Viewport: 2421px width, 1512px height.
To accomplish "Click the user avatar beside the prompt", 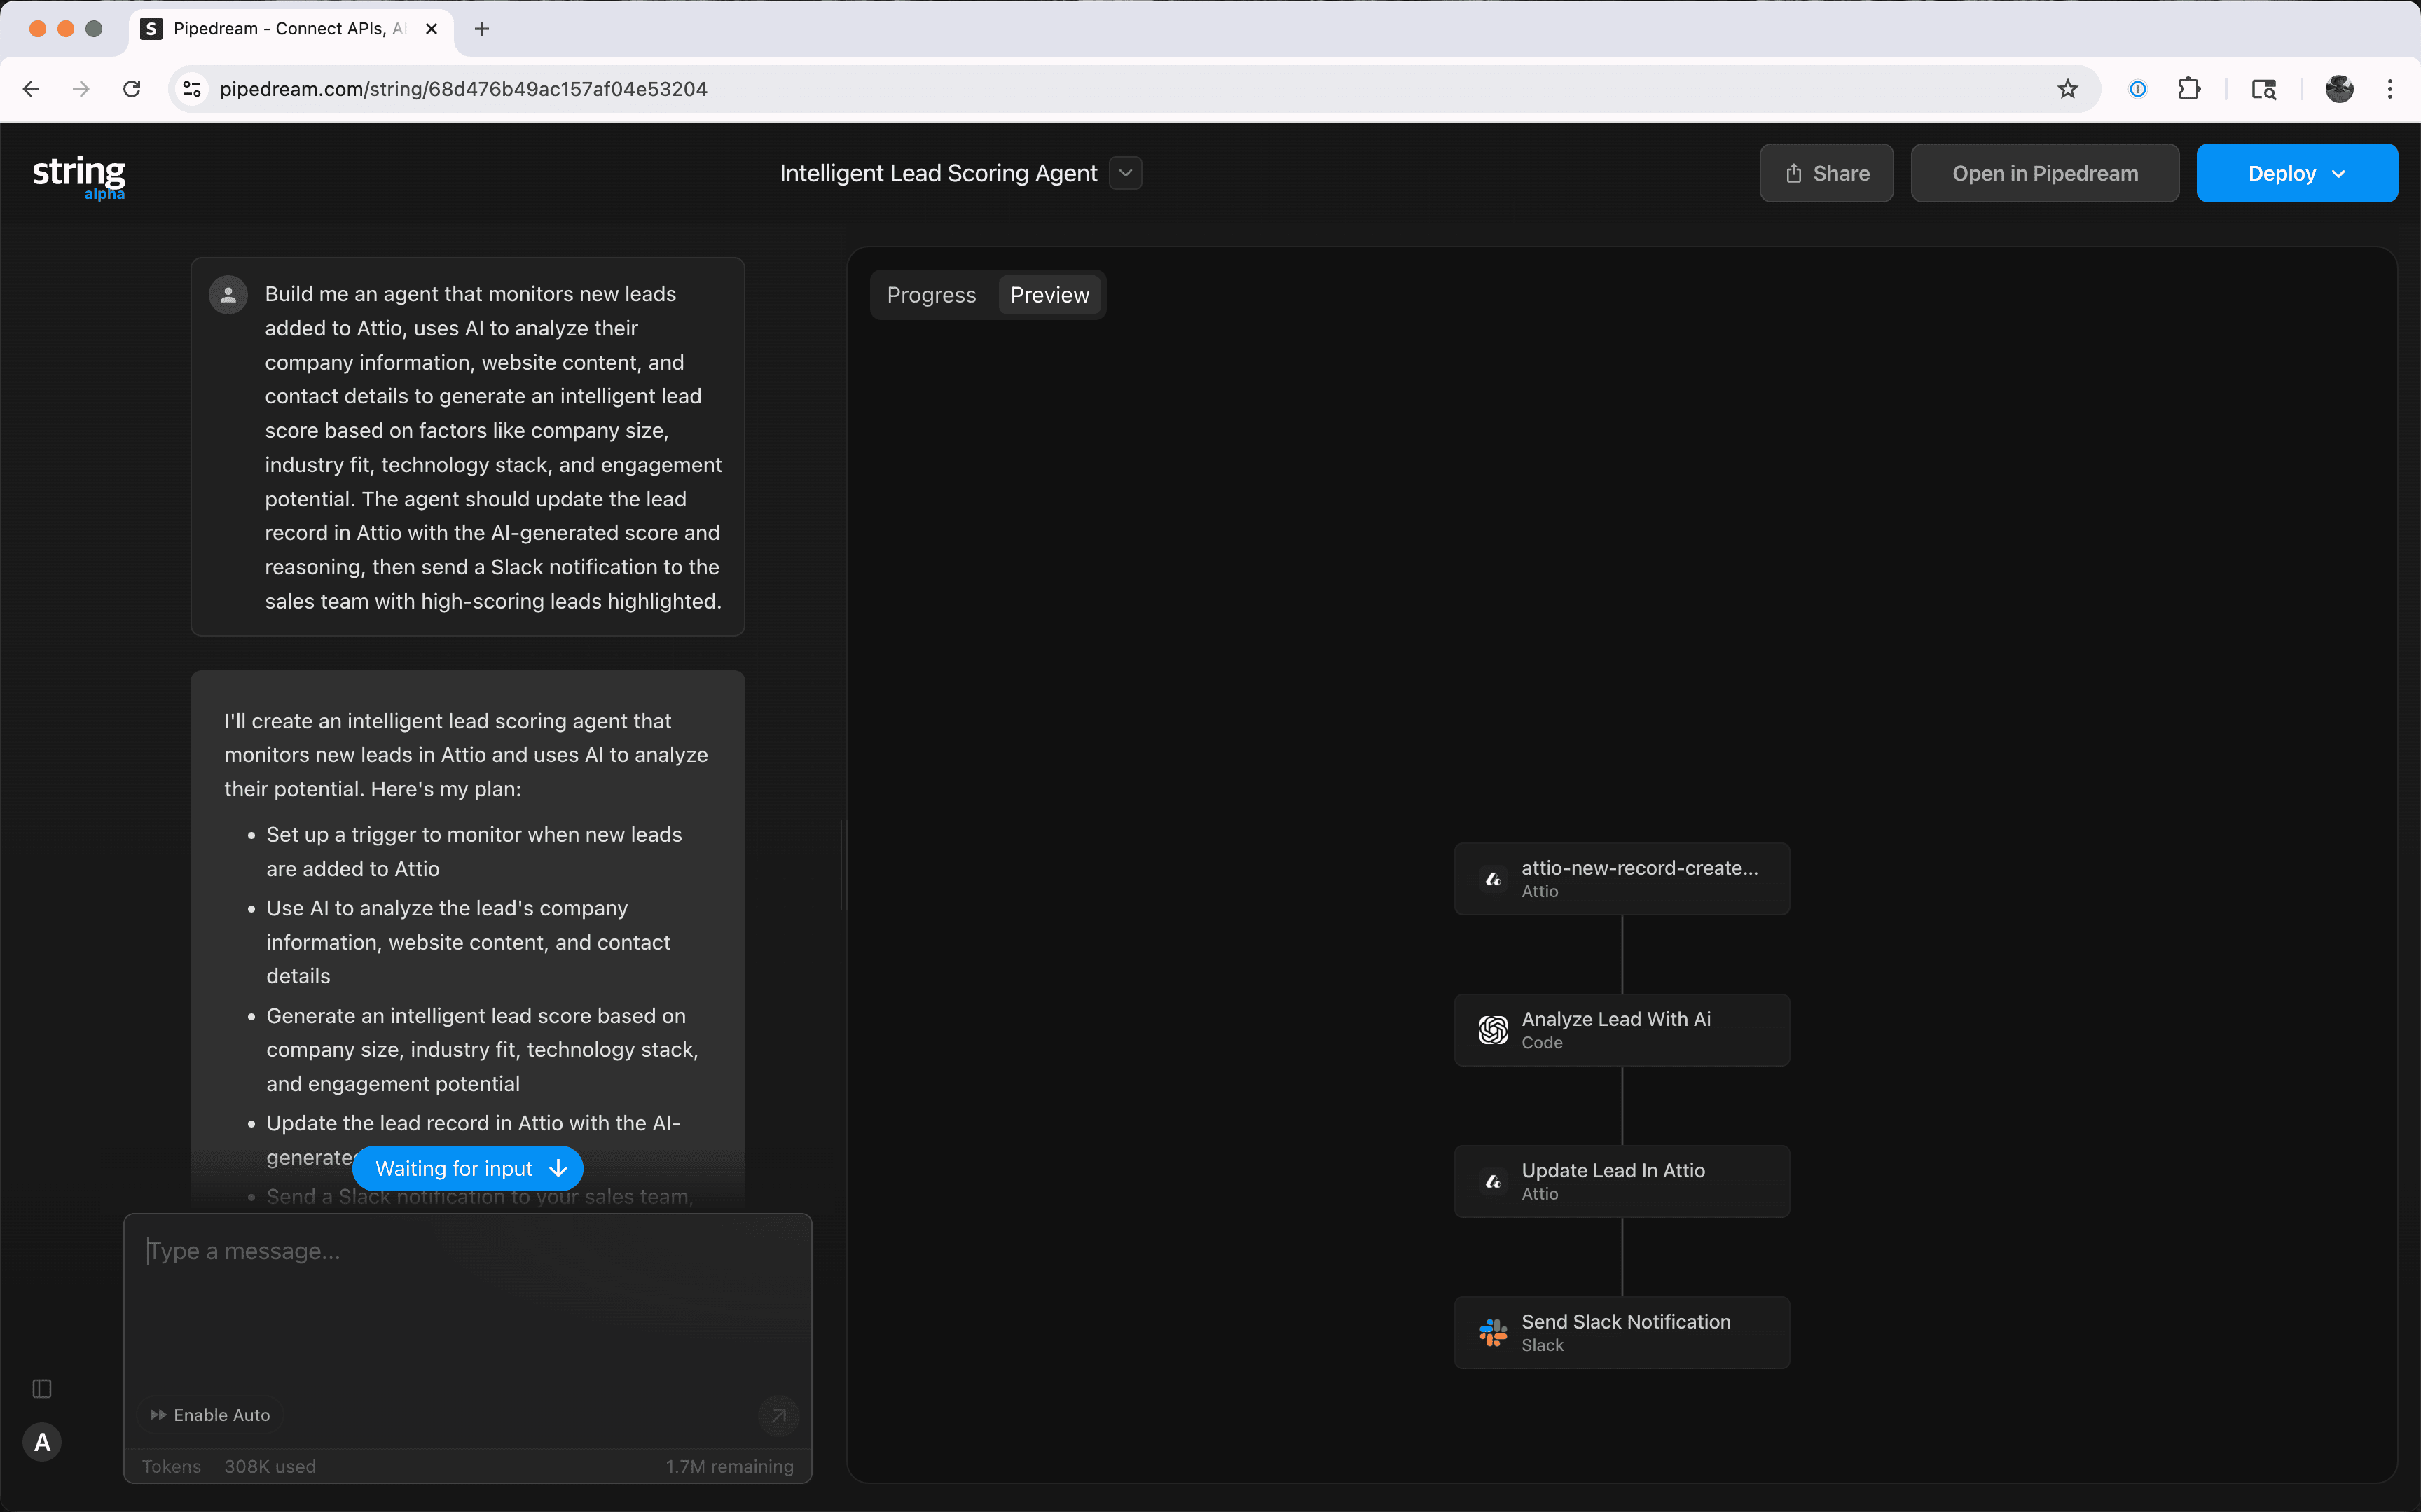I will tap(228, 294).
